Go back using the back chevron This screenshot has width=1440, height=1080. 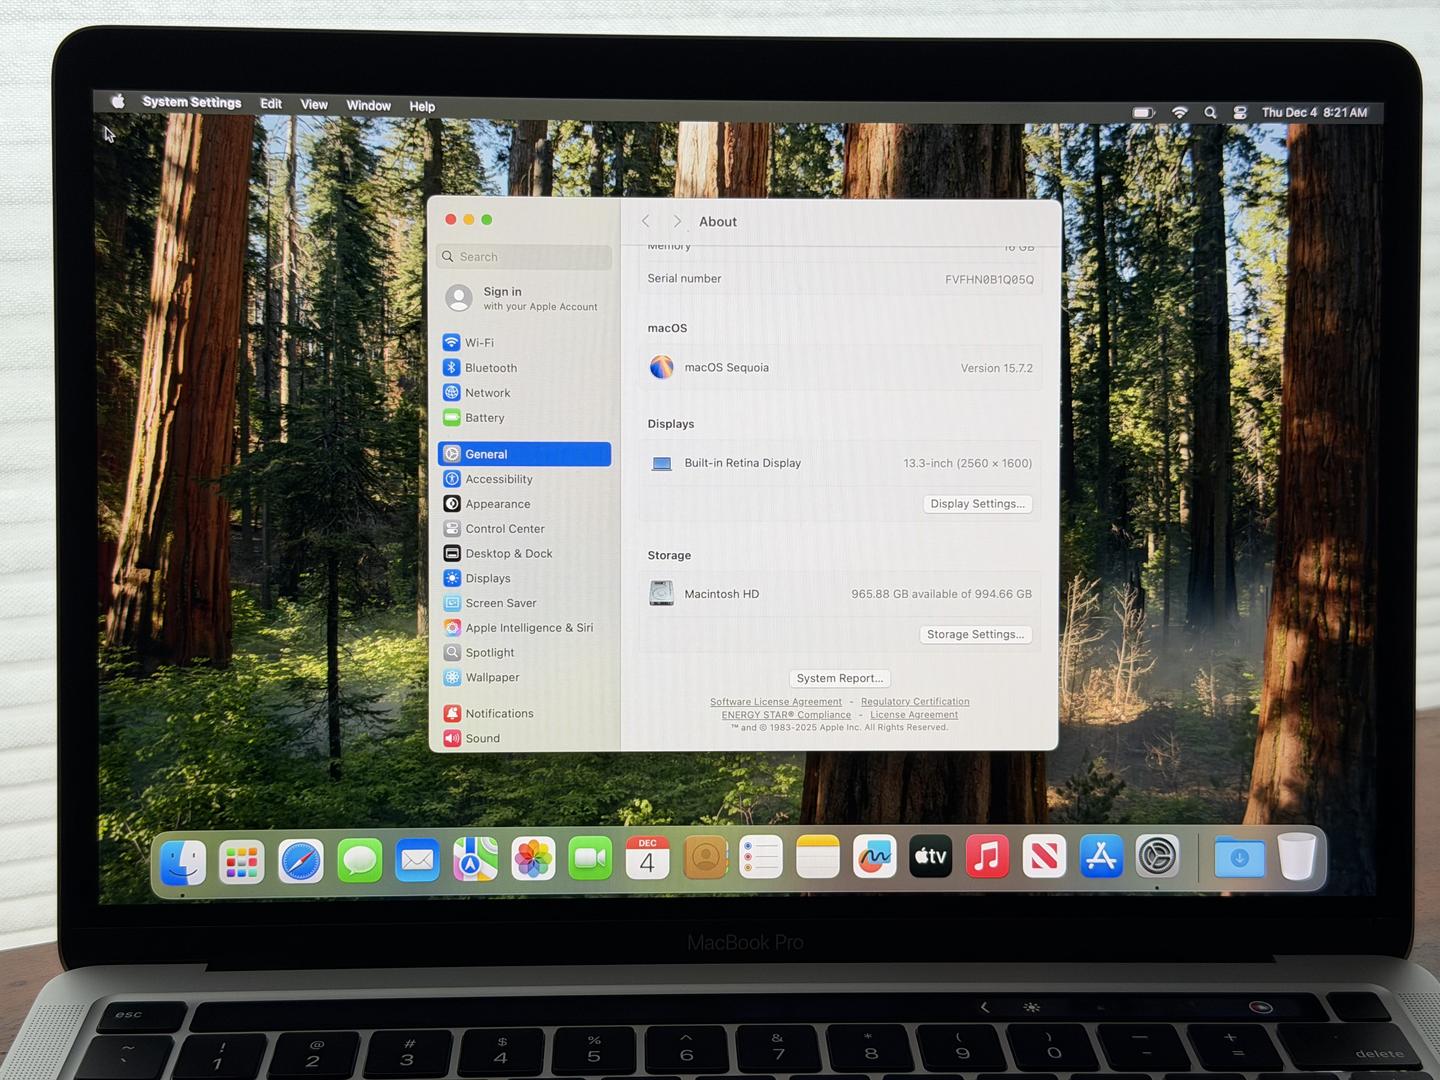point(646,221)
